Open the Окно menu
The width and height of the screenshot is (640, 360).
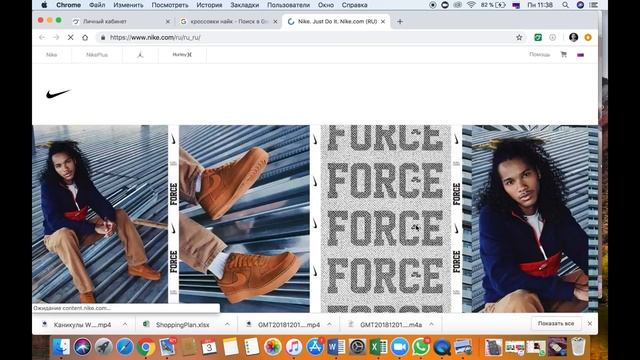tap(326, 5)
